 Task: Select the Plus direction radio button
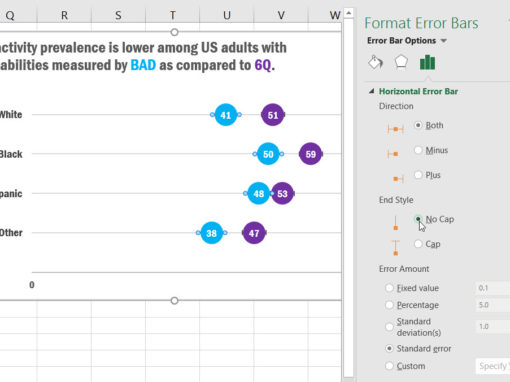pyautogui.click(x=418, y=175)
